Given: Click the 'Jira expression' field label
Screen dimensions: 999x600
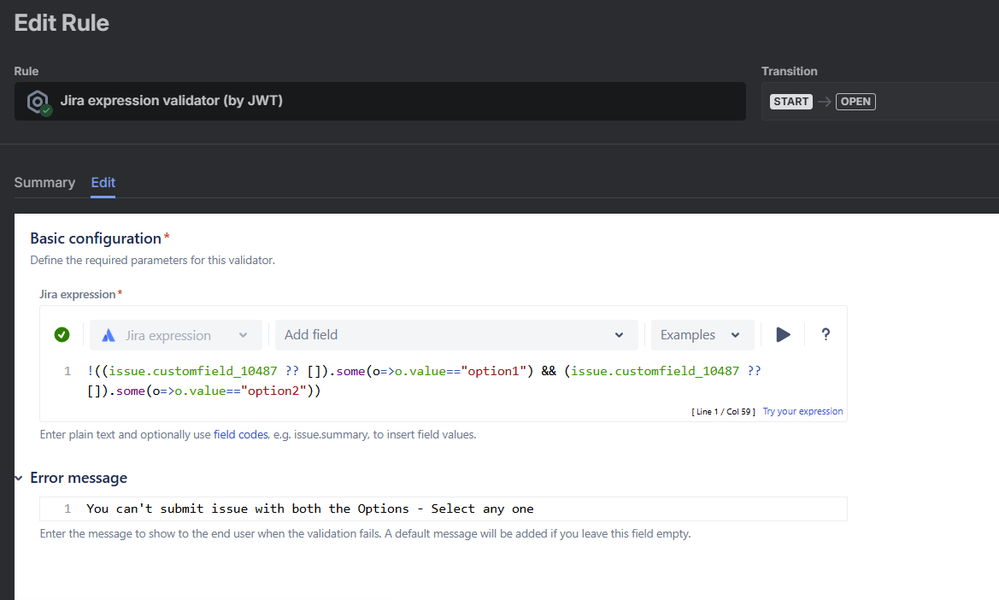Looking at the screenshot, I should tap(77, 294).
